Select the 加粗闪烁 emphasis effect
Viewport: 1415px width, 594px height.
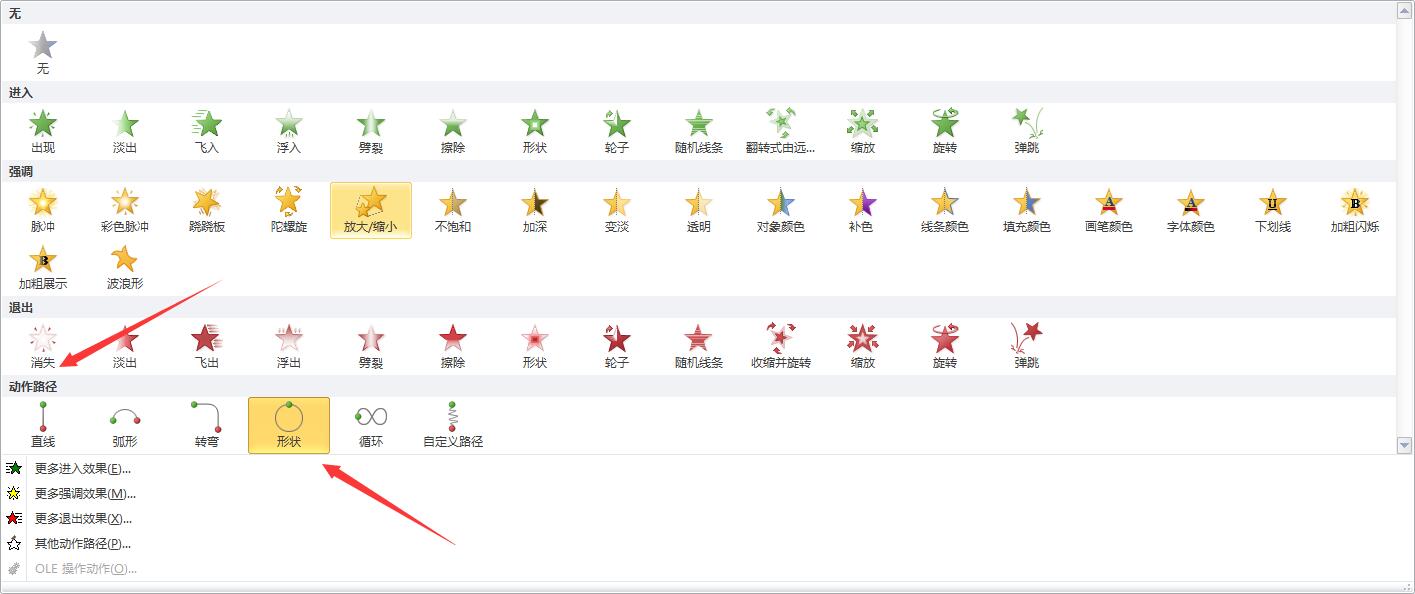pos(1355,210)
